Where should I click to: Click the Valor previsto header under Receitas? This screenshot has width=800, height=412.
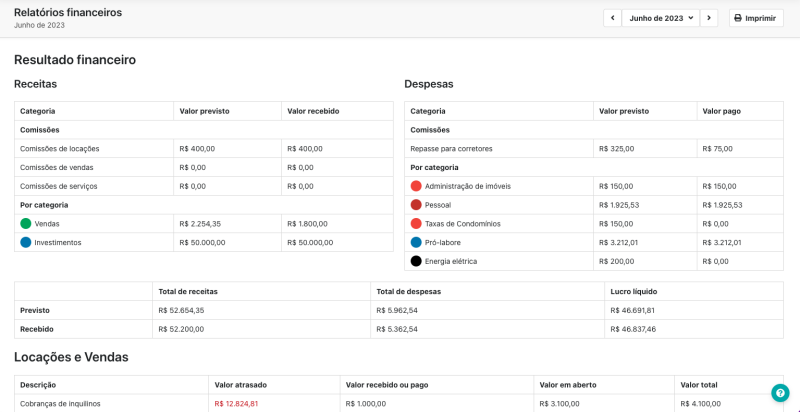(204, 111)
